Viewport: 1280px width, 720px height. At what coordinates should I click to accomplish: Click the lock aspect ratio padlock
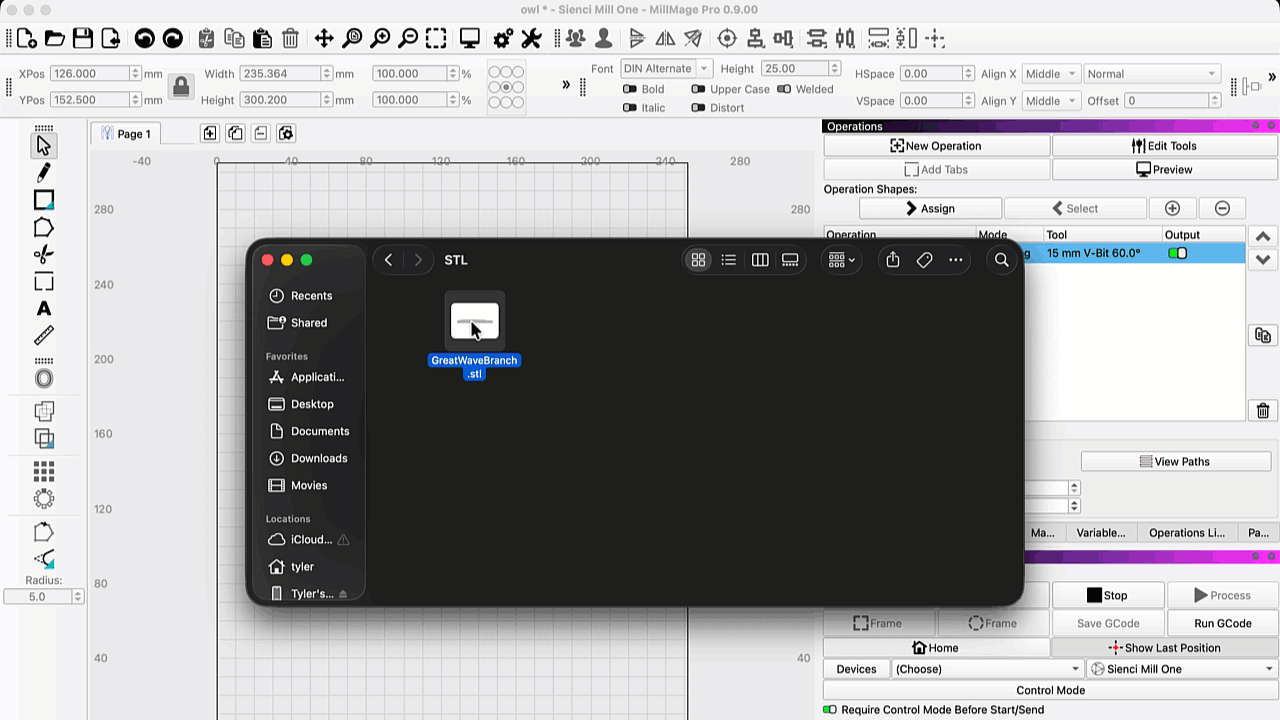[181, 87]
